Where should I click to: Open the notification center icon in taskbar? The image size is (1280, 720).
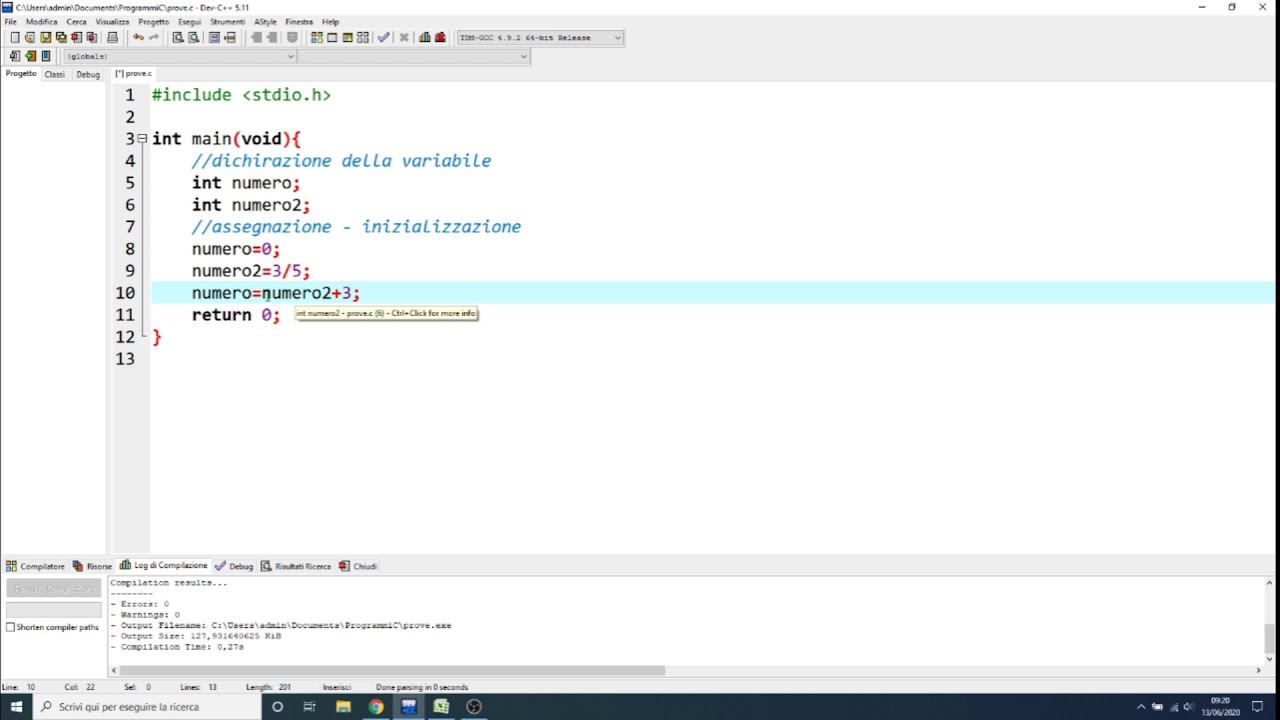click(1258, 707)
